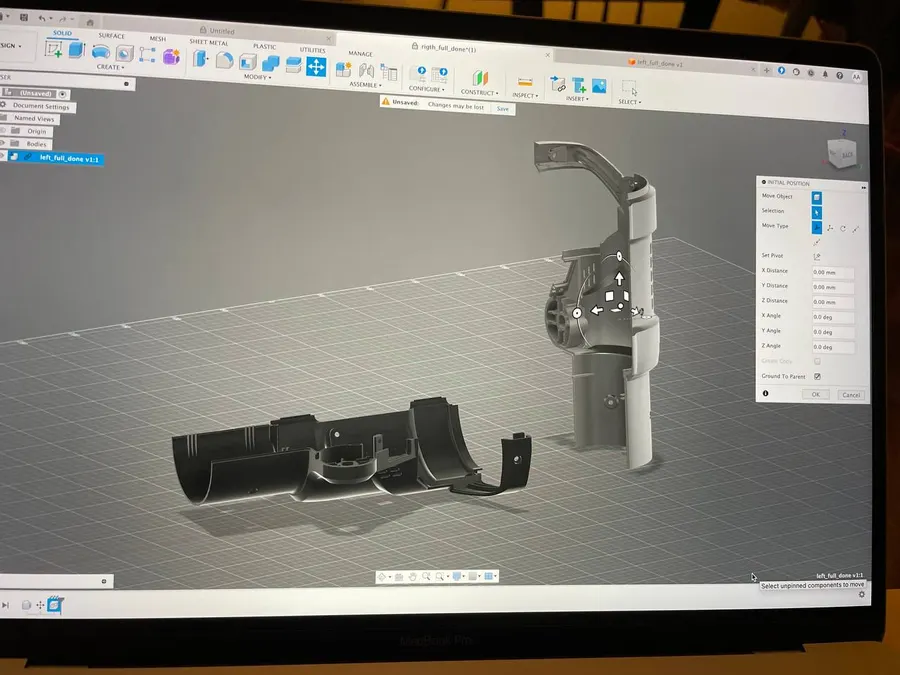Viewport: 900px width, 675px height.
Task: Click the purple Create Form icon
Action: [x=171, y=56]
